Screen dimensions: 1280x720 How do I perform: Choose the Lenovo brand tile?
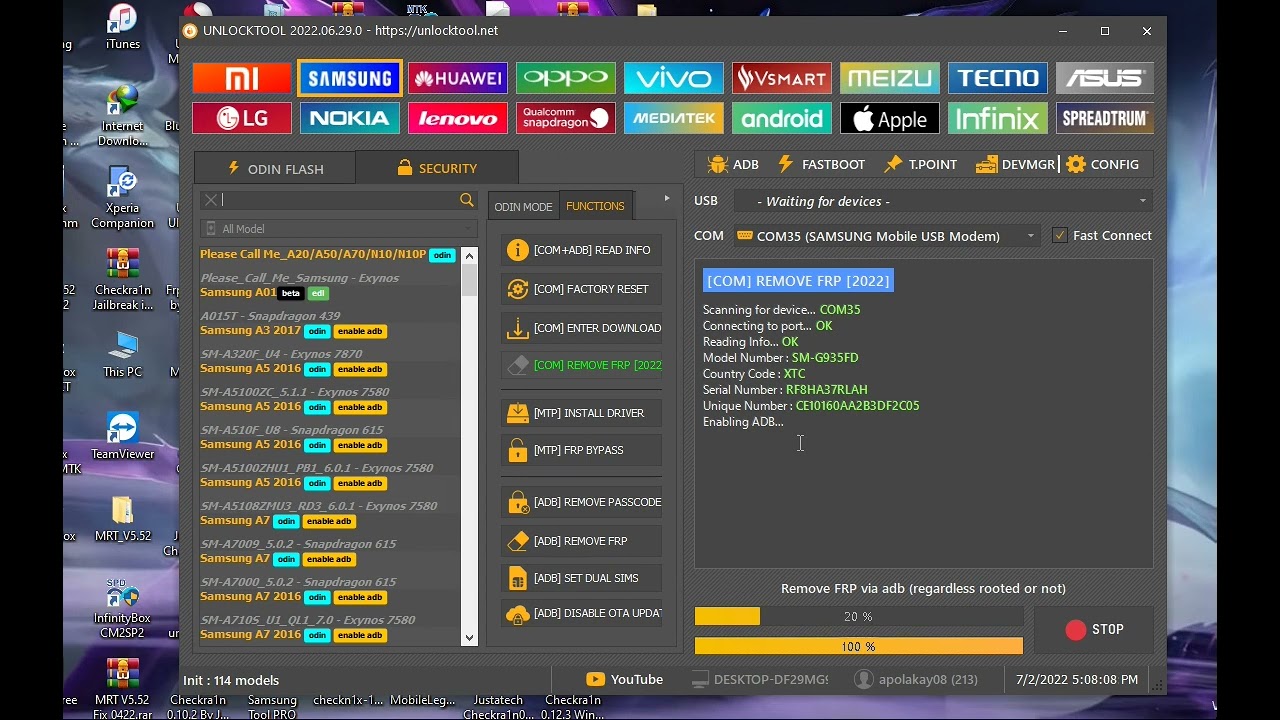(458, 118)
